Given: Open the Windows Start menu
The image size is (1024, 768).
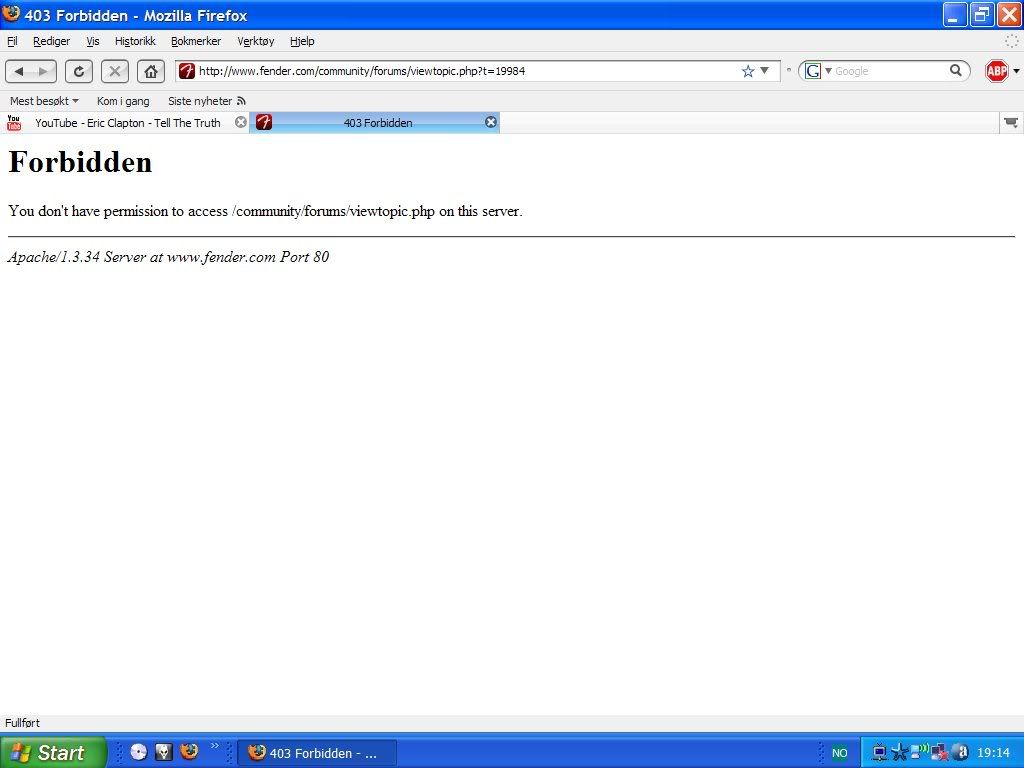Looking at the screenshot, I should coord(52,753).
